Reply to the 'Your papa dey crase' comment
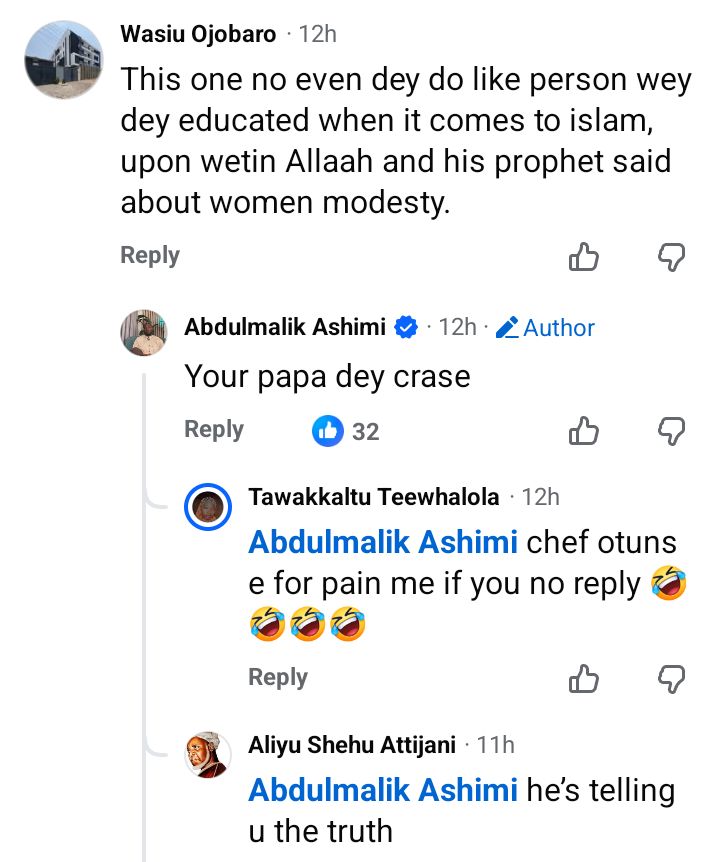Image resolution: width=720 pixels, height=862 pixels. tap(211, 430)
